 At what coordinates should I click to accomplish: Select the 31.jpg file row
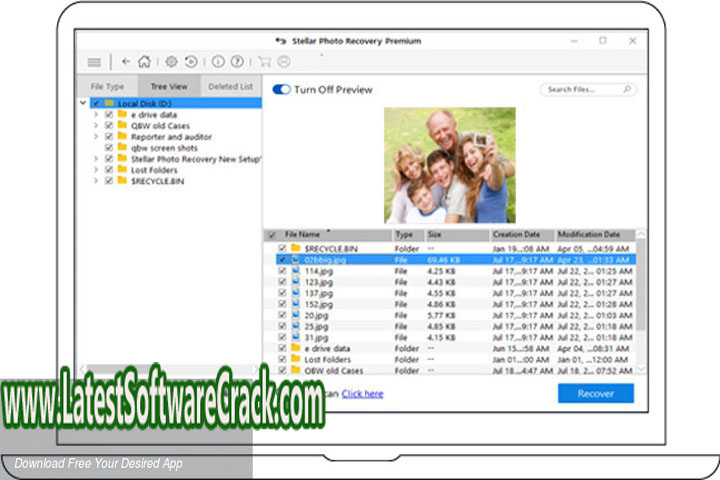pyautogui.click(x=456, y=337)
